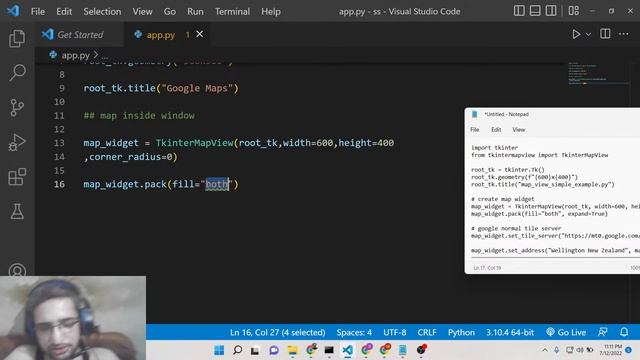Open the Selection menu
The image size is (640, 360).
click(x=102, y=11)
